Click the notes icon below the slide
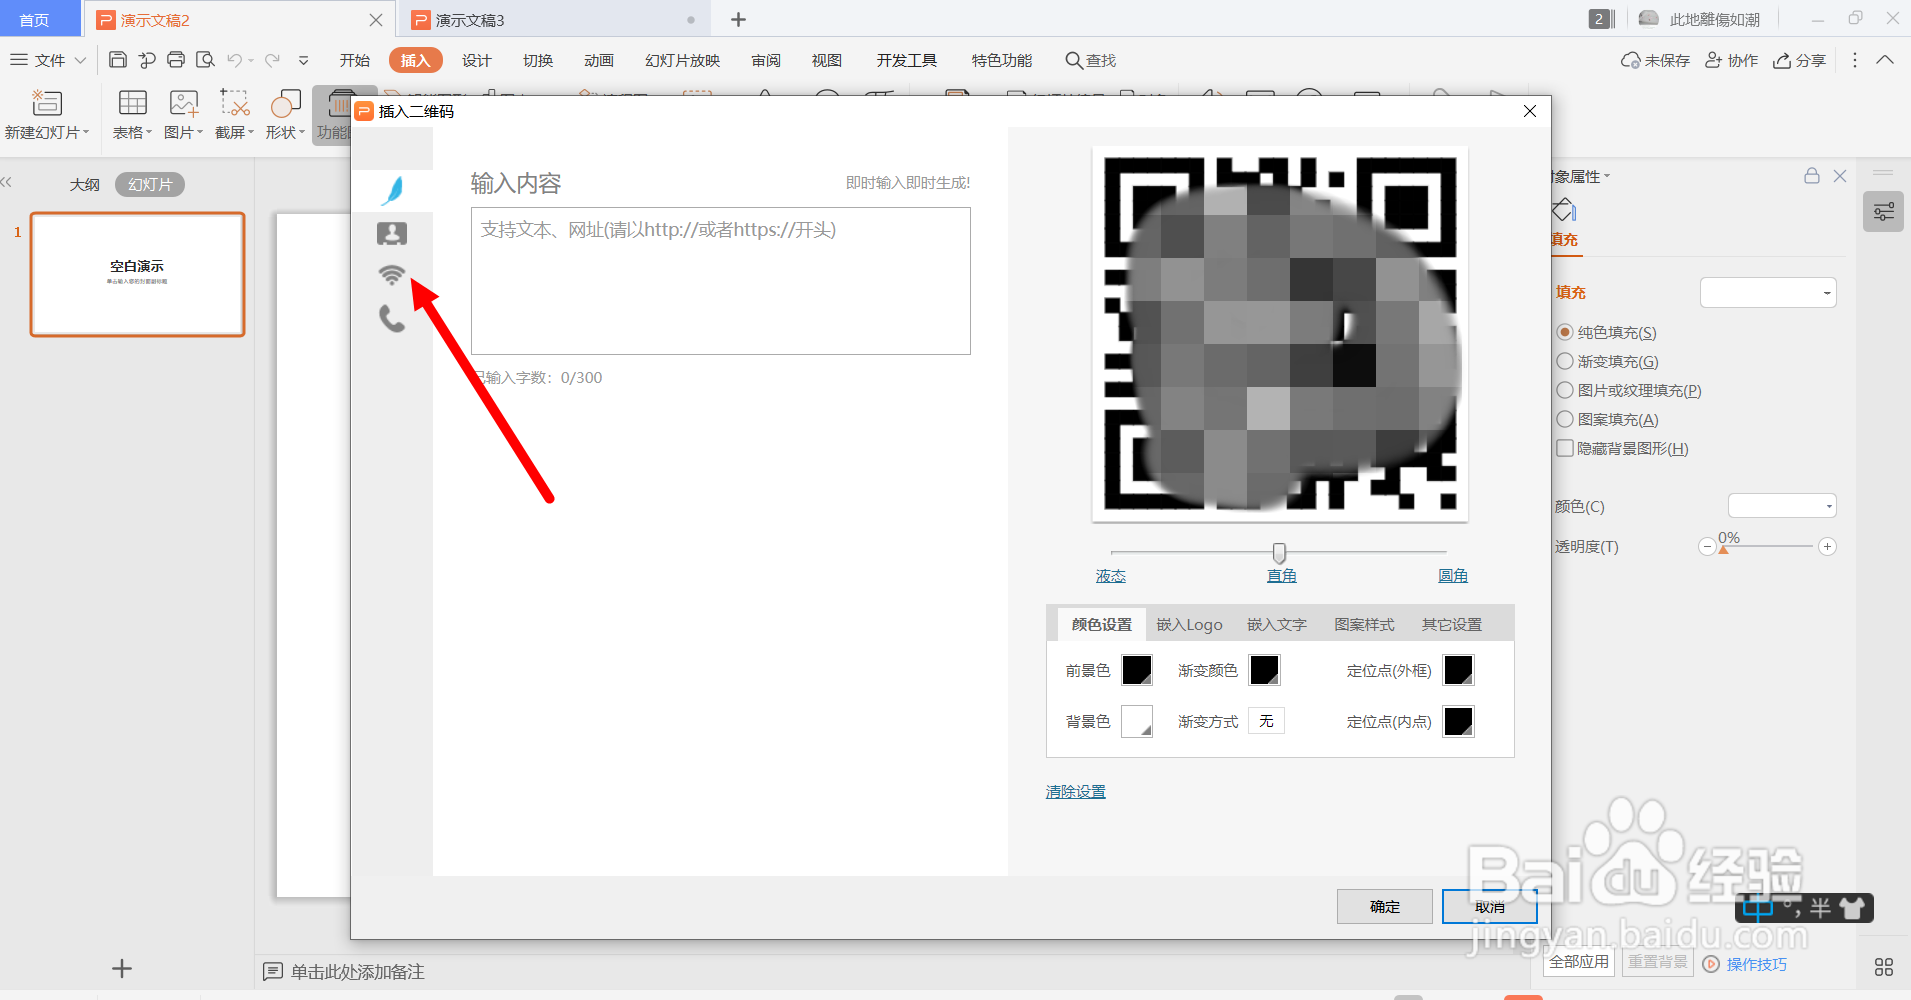The width and height of the screenshot is (1911, 1000). [273, 972]
